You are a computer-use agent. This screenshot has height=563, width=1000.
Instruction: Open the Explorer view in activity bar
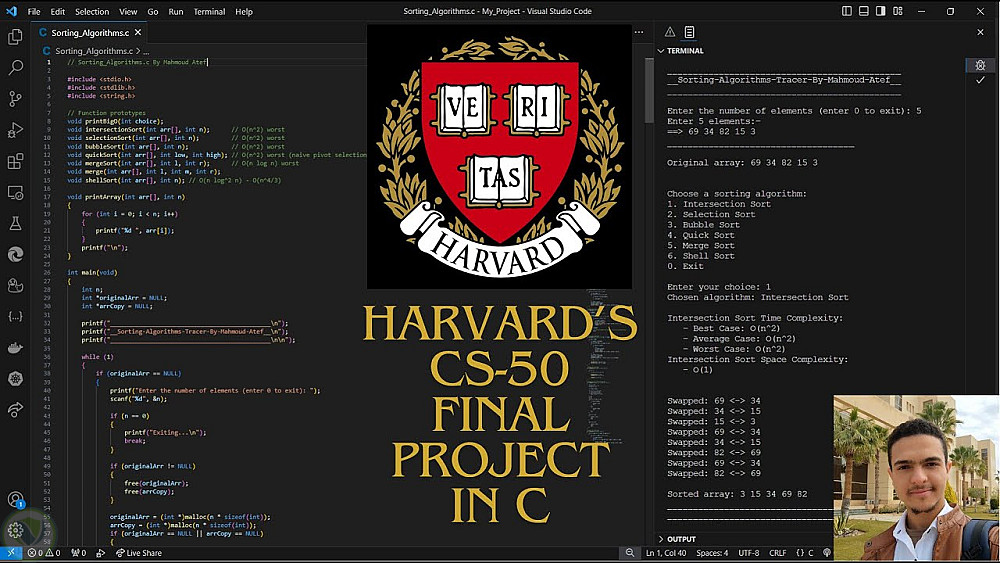(x=15, y=36)
